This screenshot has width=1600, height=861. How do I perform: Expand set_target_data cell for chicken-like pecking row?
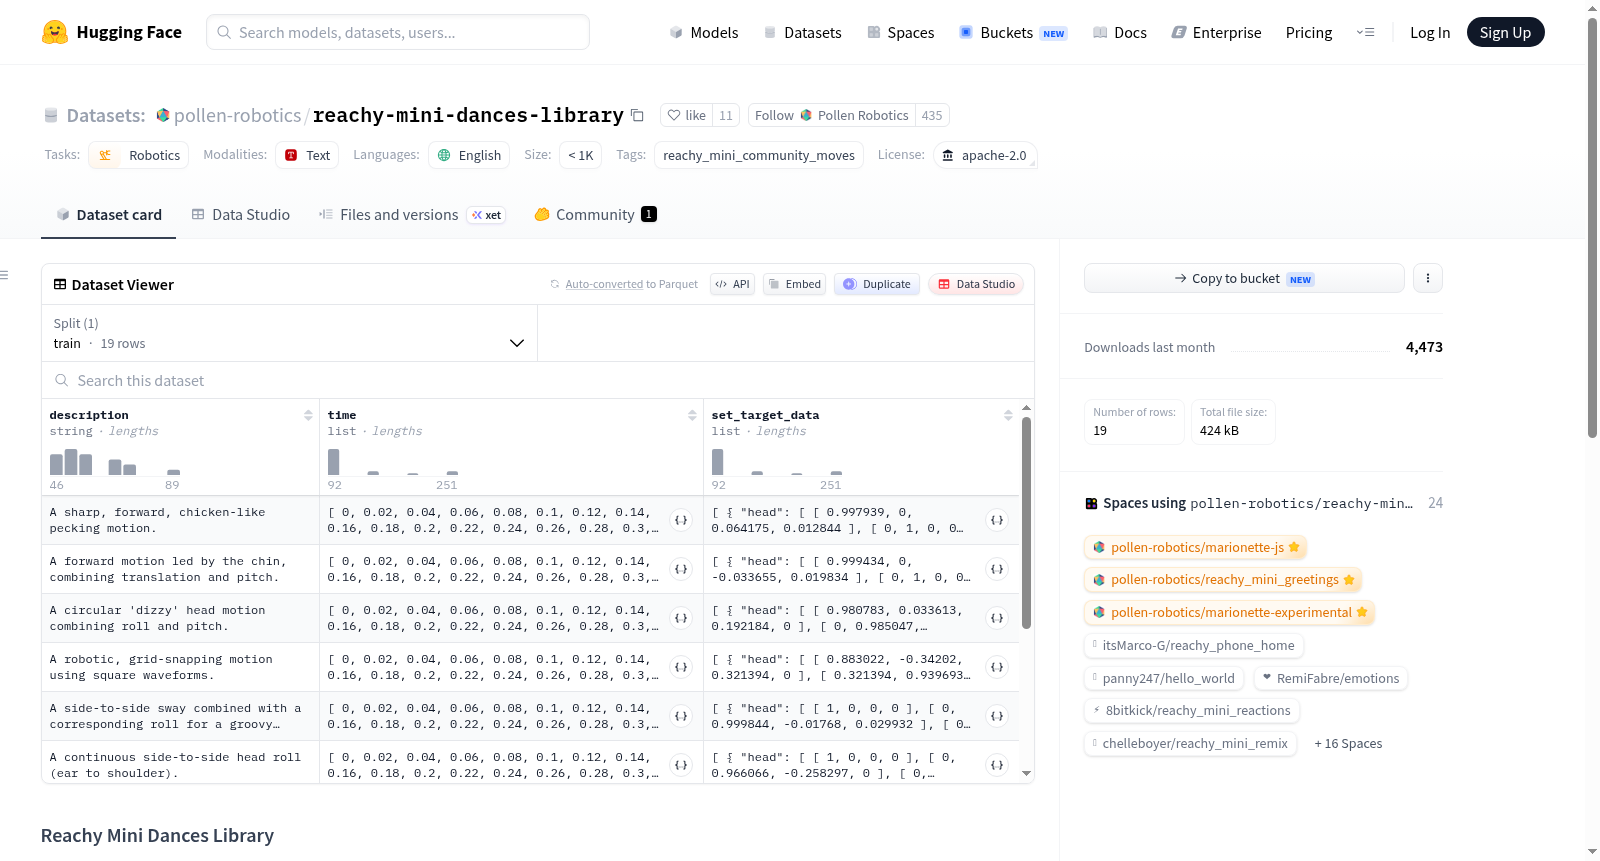pos(997,520)
